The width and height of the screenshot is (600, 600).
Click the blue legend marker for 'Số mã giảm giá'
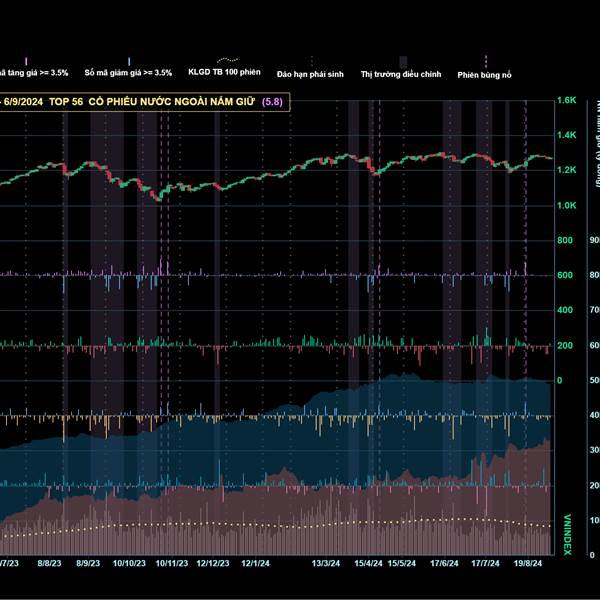coord(129,61)
